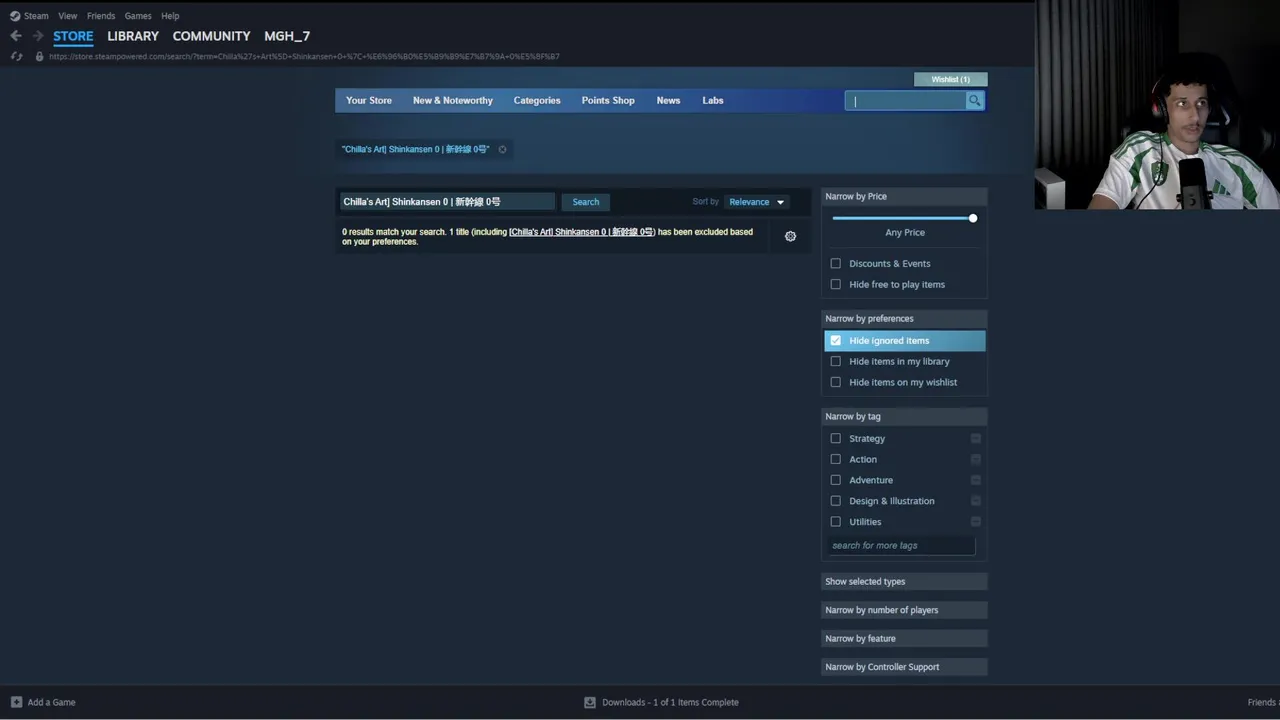This screenshot has height=720, width=1280.
Task: Open Points Shop link
Action: (x=608, y=100)
